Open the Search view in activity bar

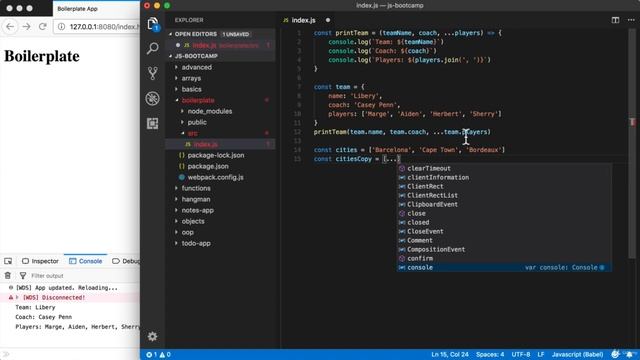click(x=153, y=48)
